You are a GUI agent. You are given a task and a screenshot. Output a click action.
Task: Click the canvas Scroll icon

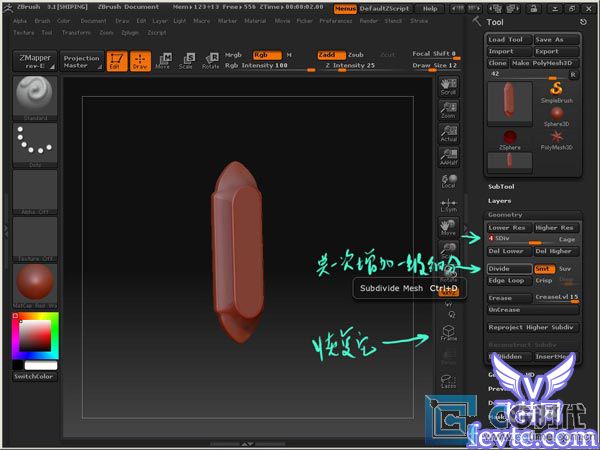[448, 87]
